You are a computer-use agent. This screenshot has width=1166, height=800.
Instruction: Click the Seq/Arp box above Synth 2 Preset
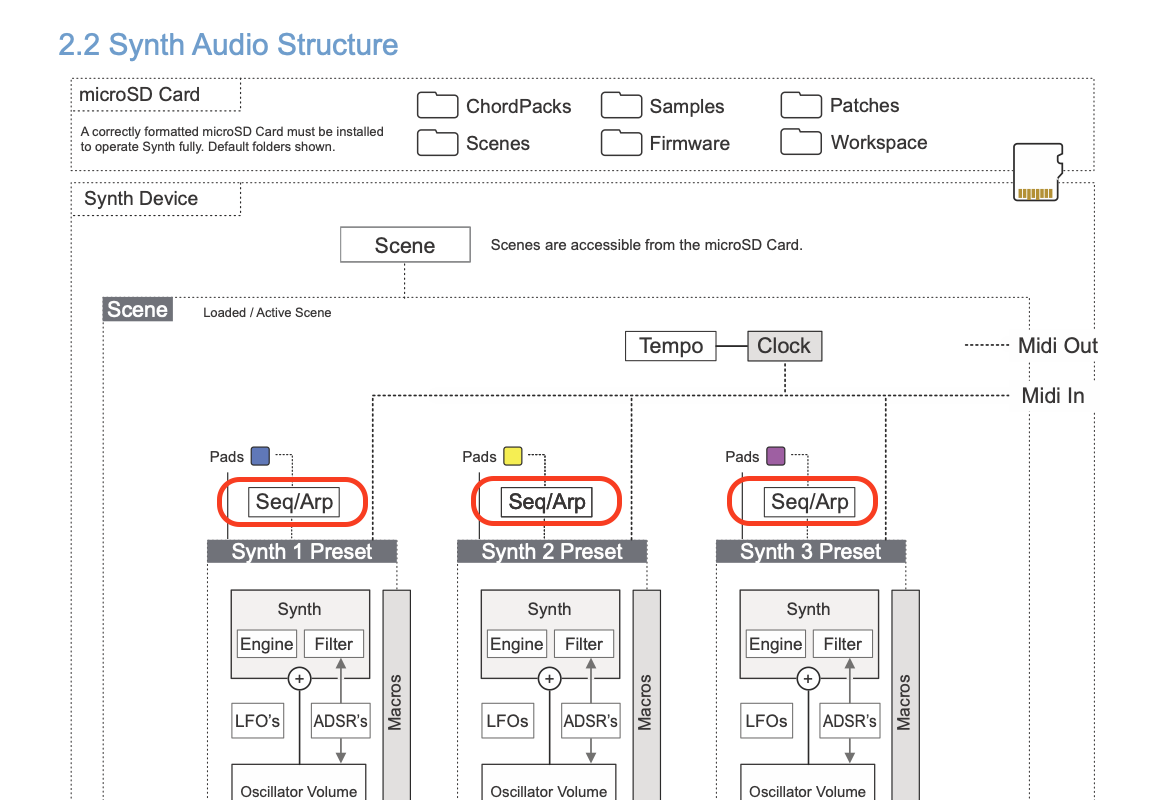pos(547,502)
